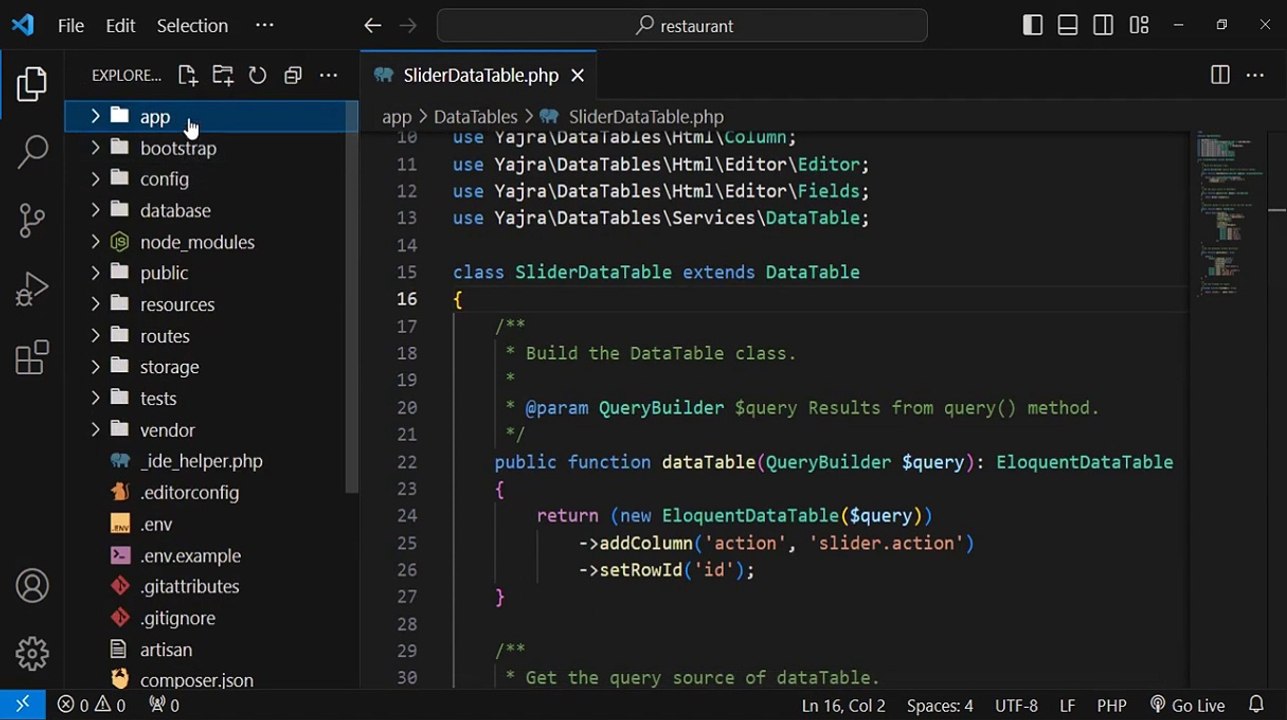
Task: Change end of line sequence LF
Action: (x=1067, y=705)
